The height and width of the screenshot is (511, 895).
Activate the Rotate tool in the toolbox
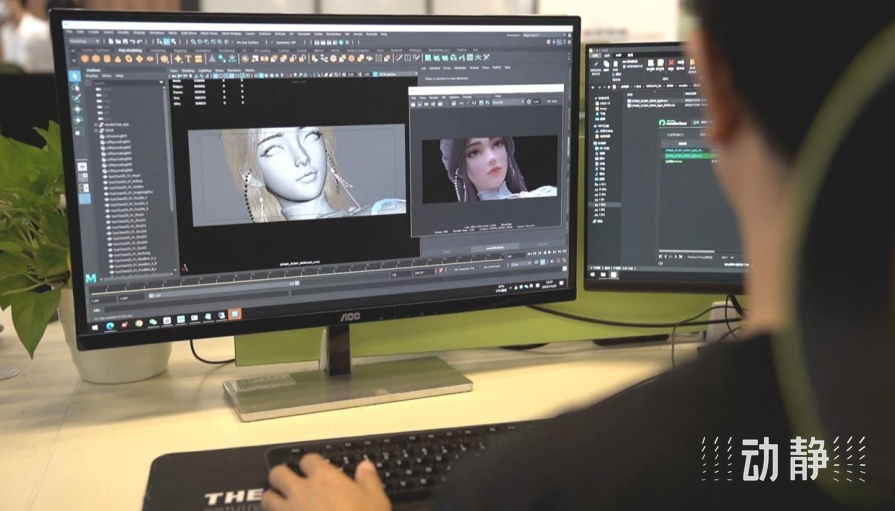coord(78,120)
